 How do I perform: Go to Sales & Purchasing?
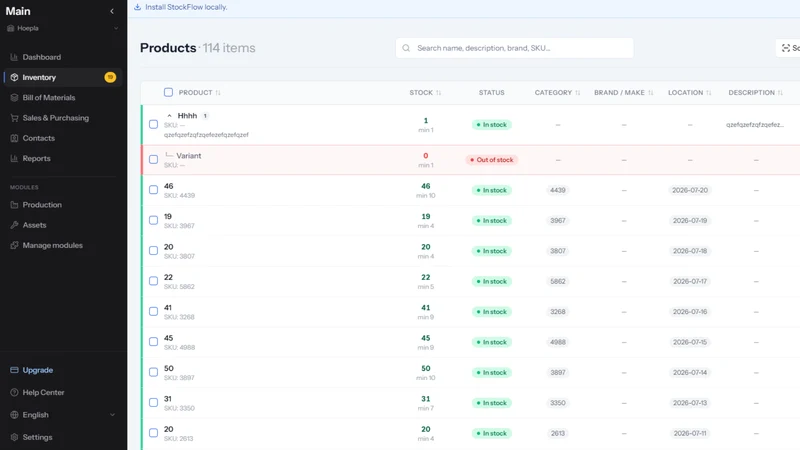click(62, 118)
